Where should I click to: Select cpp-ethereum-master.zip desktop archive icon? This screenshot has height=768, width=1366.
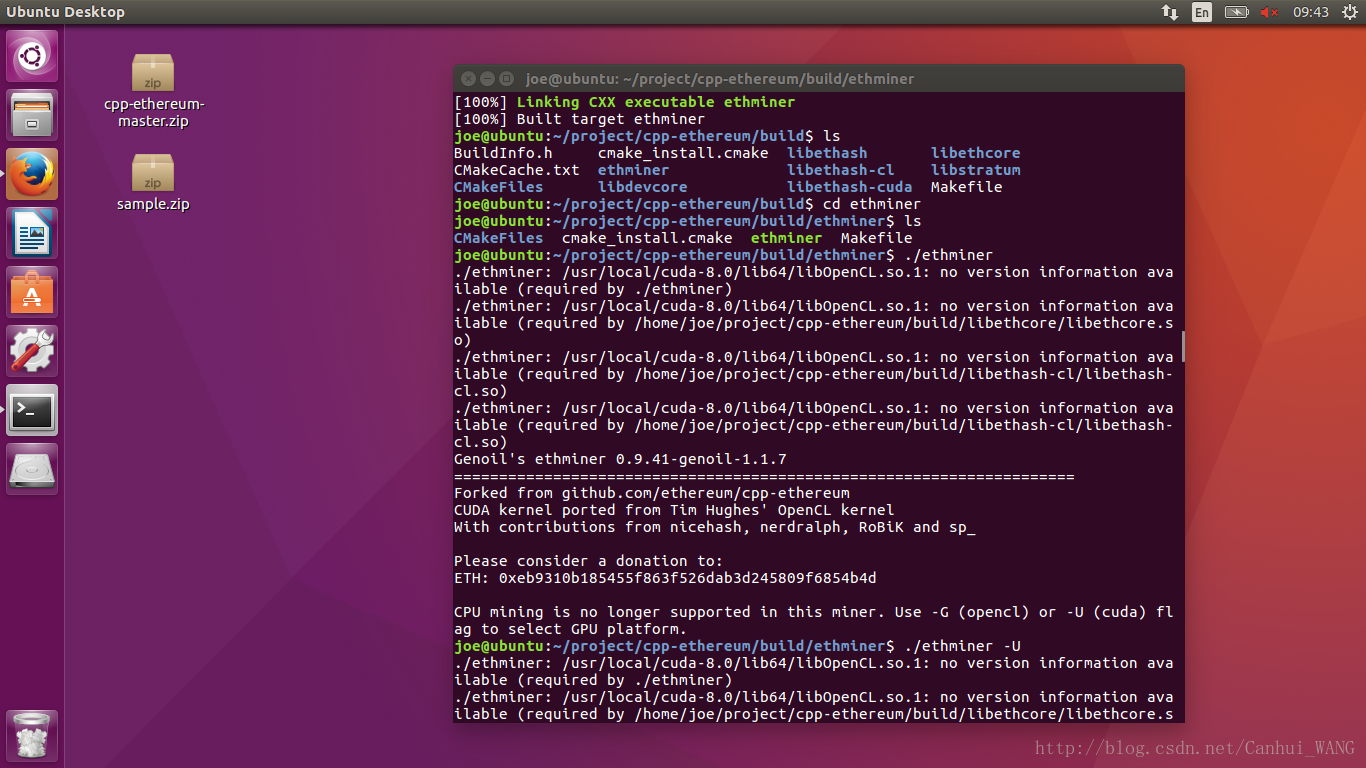pyautogui.click(x=153, y=73)
